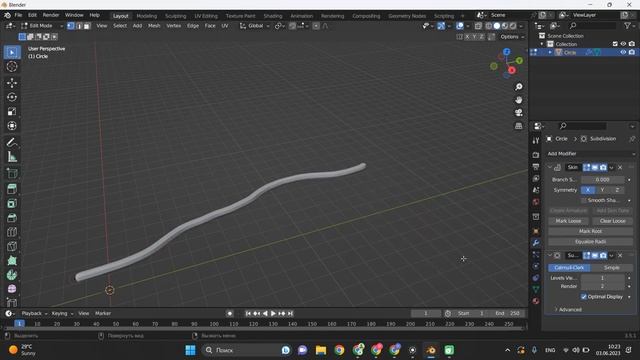
Task: Pick the Spin tool
Action: [12, 275]
